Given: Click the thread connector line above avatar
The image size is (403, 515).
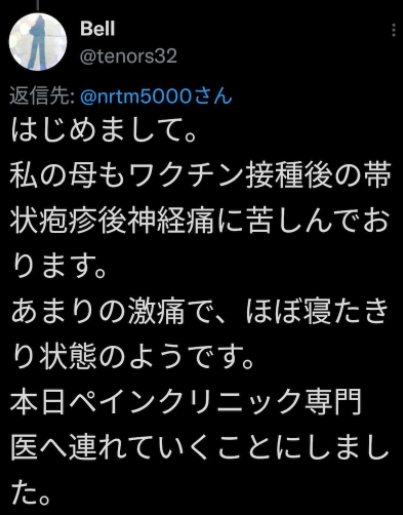Looking at the screenshot, I should click(38, 5).
